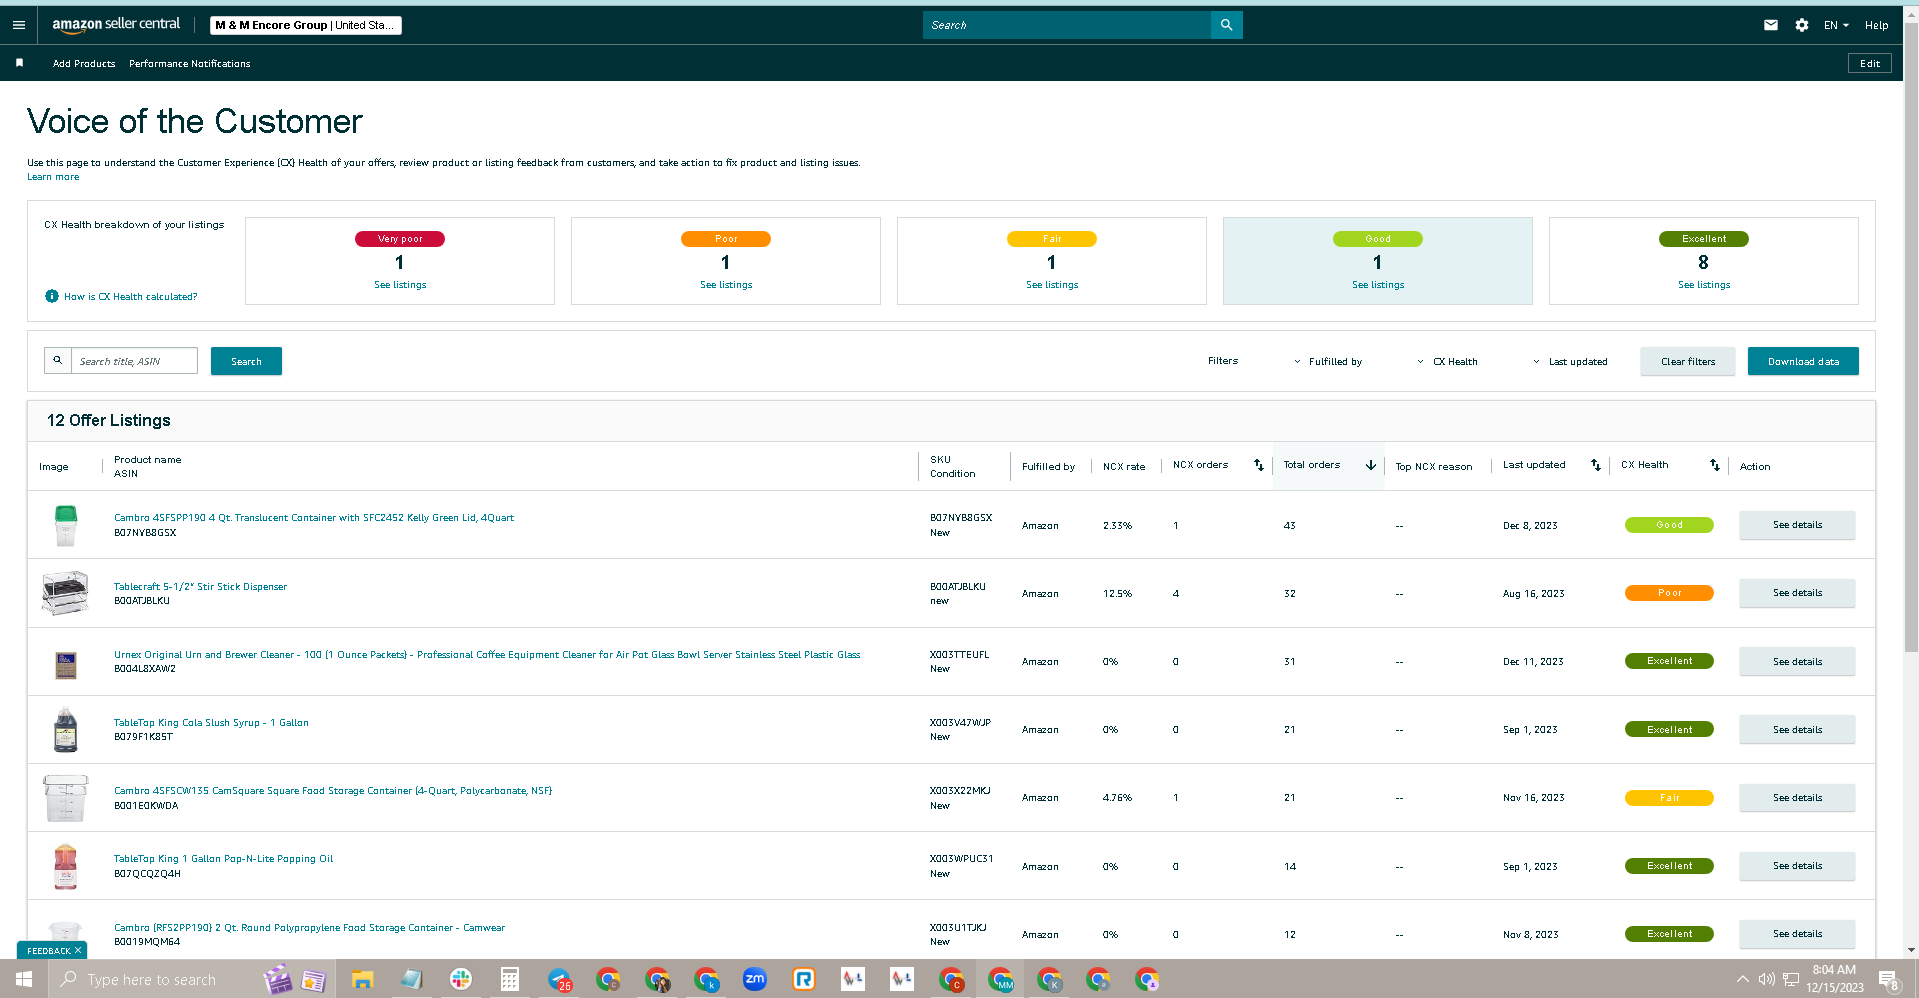The width and height of the screenshot is (1919, 998).
Task: Open the M & M Encore Group account selector
Action: click(x=306, y=25)
